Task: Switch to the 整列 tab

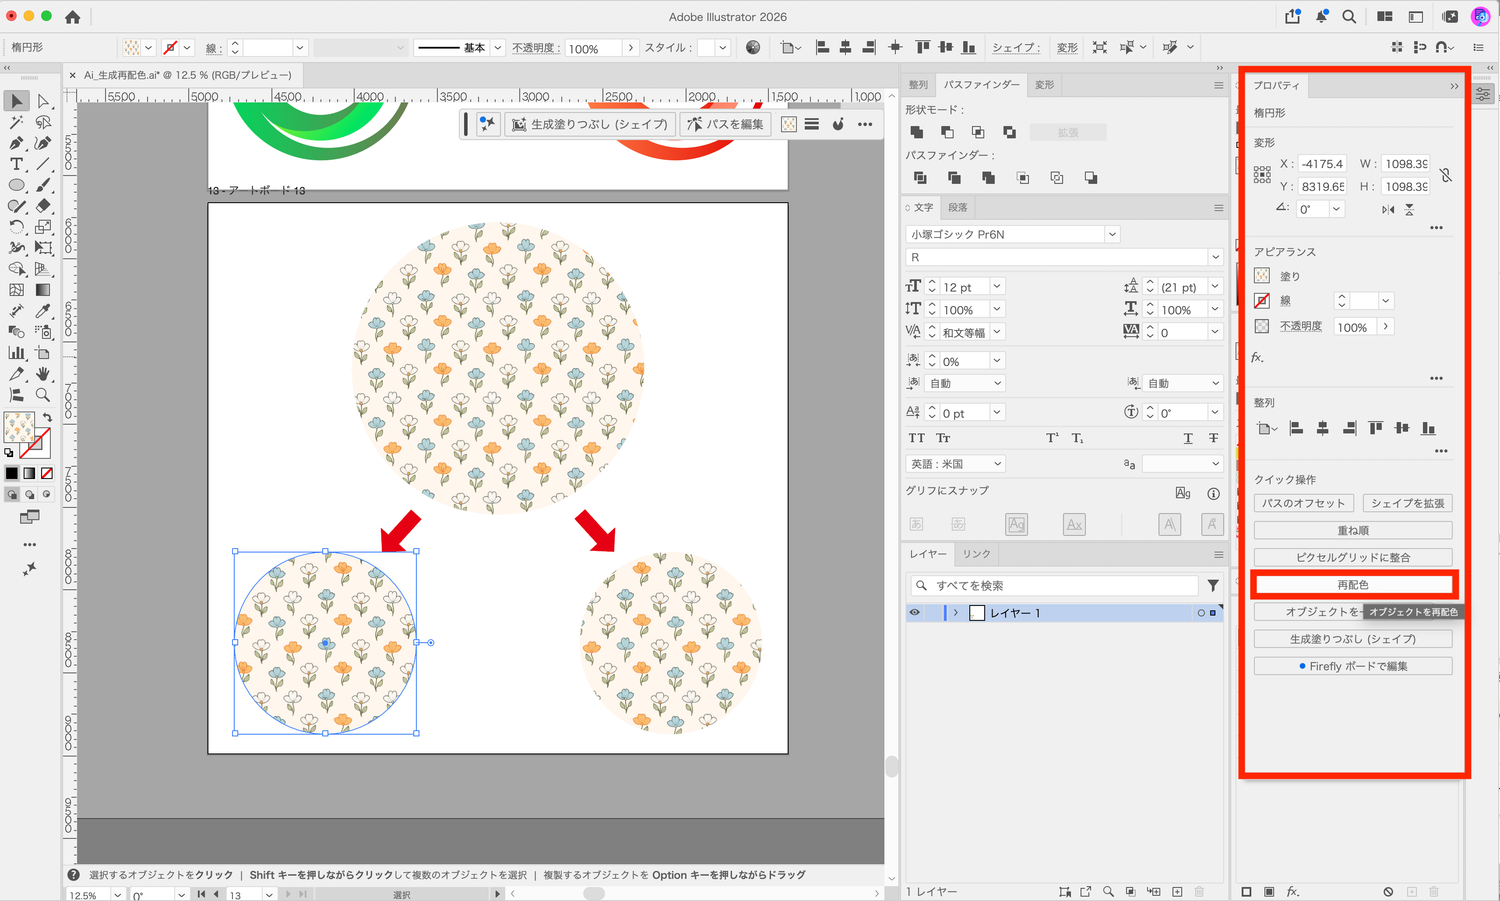Action: (918, 85)
